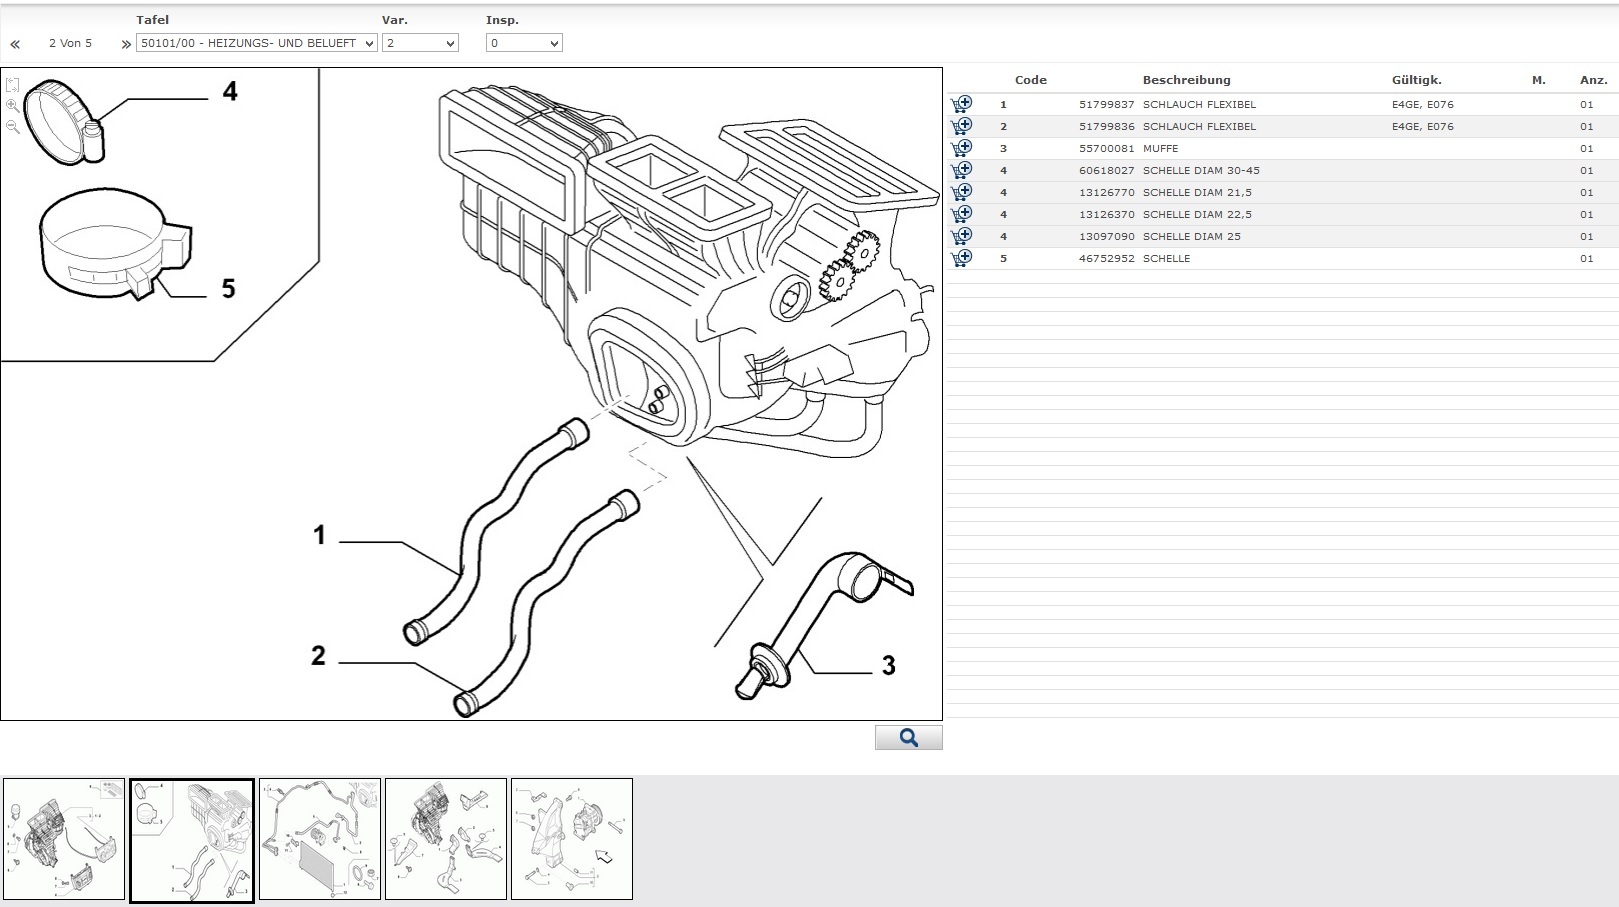
Task: Select the fifth thumbnail at bottom
Action: pos(572,839)
